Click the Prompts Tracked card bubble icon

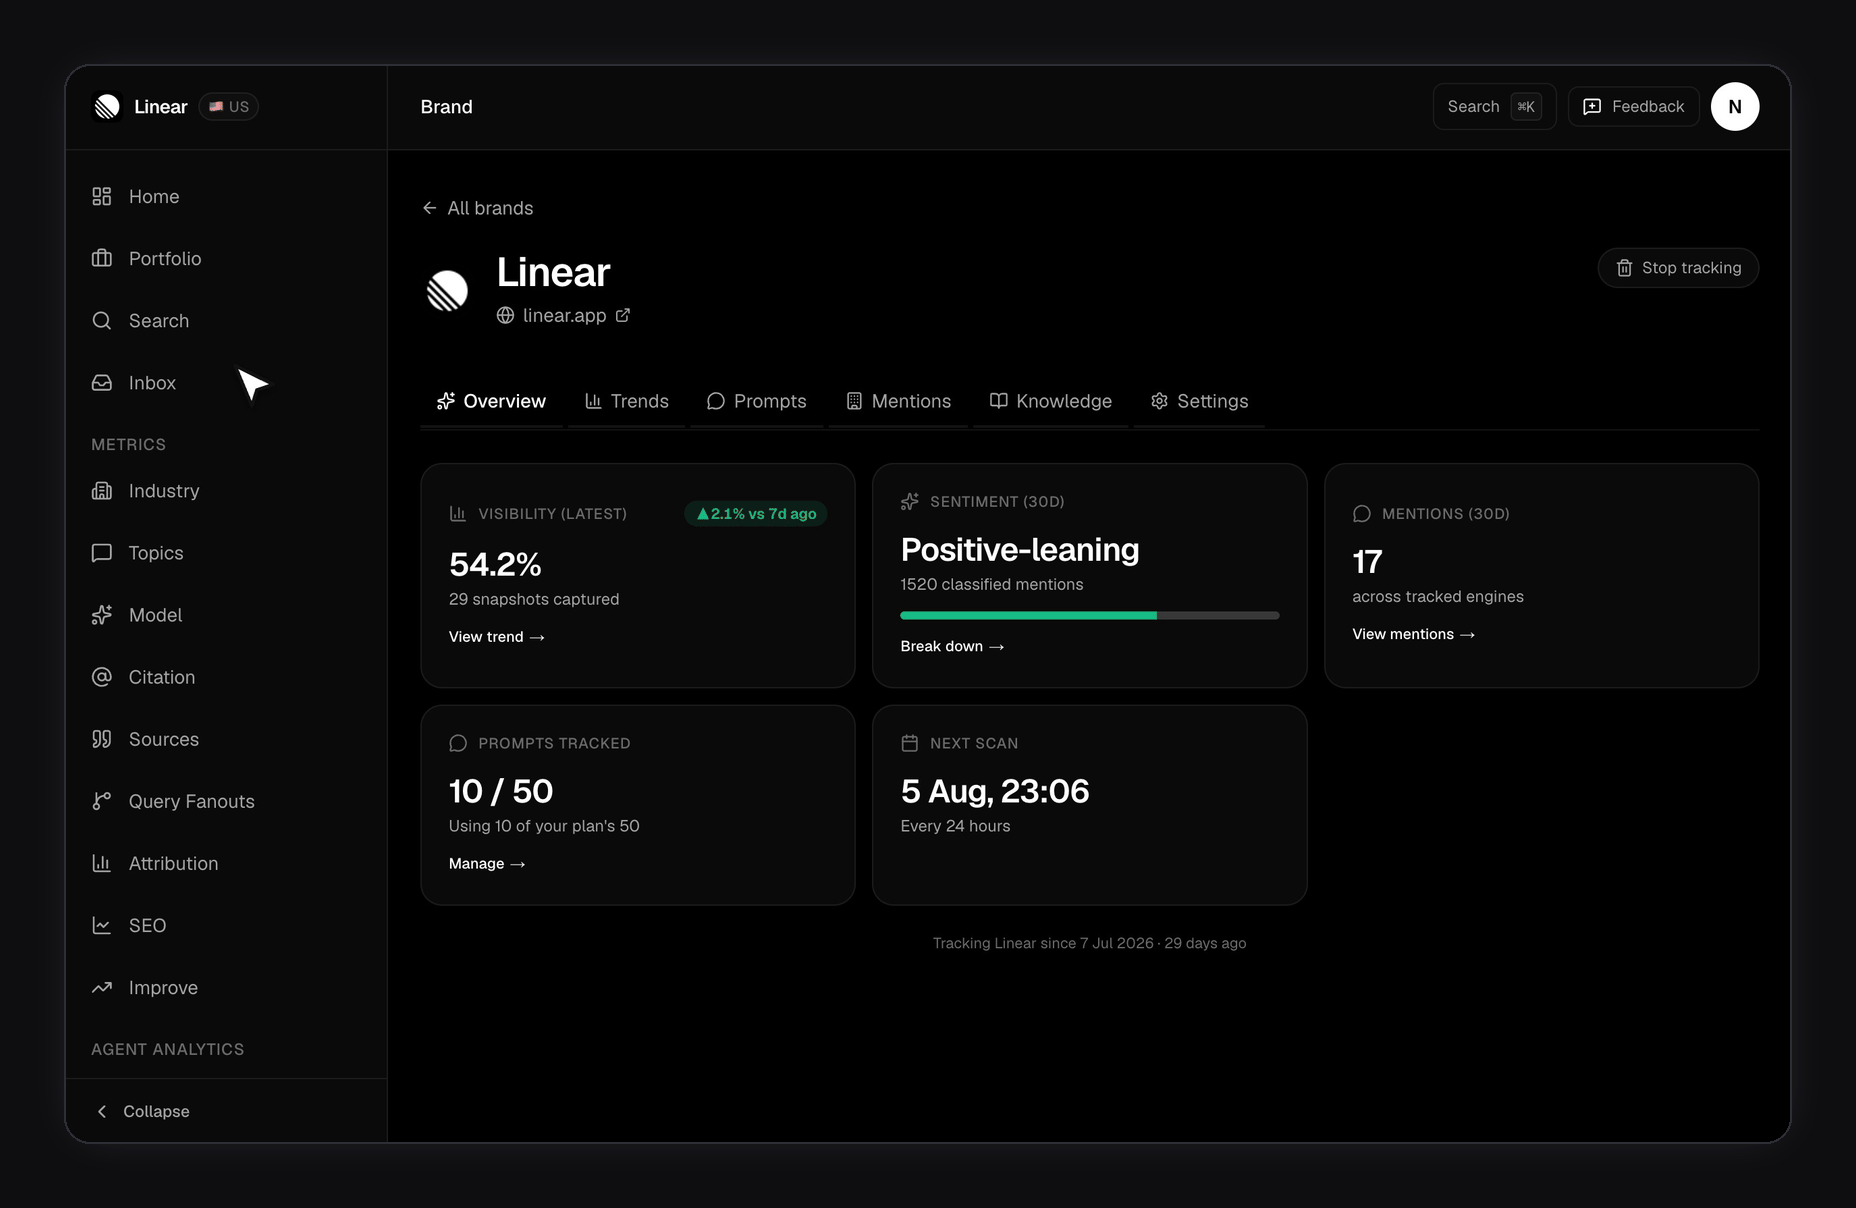pos(458,743)
